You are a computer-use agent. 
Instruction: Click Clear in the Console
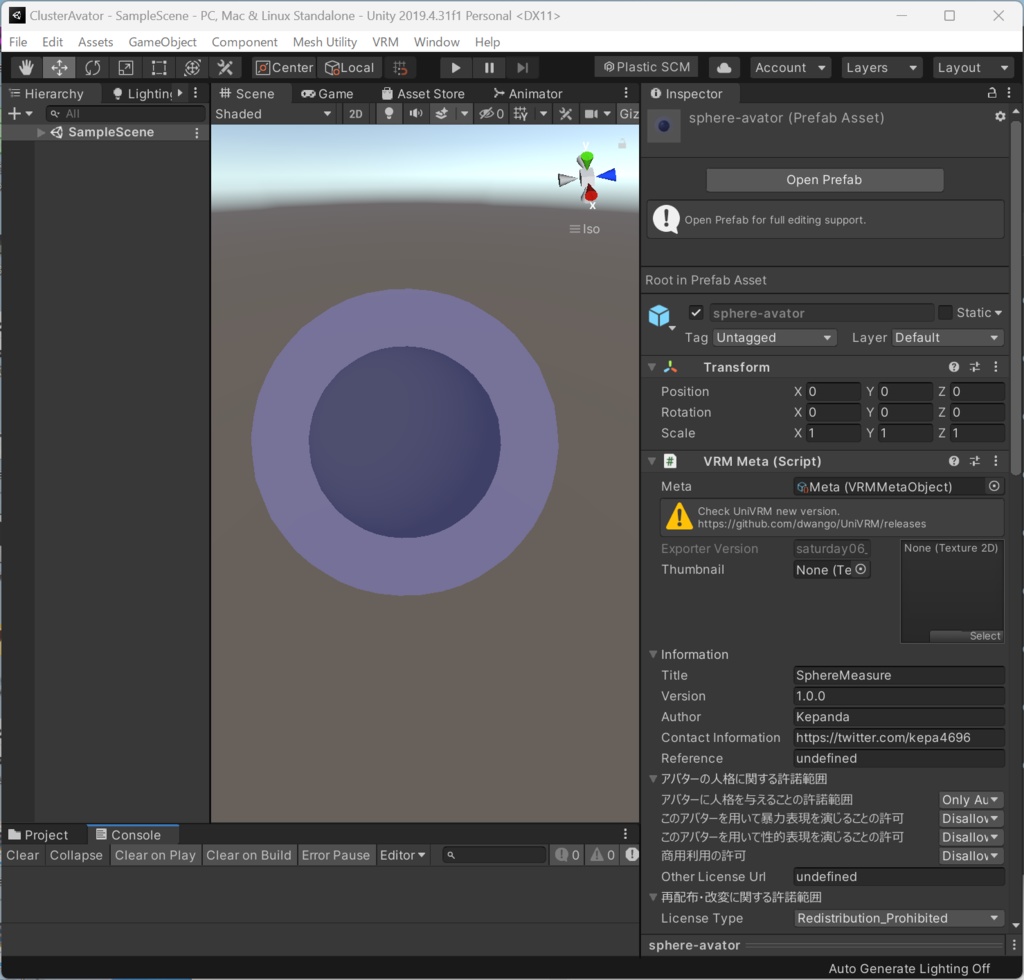pyautogui.click(x=22, y=855)
